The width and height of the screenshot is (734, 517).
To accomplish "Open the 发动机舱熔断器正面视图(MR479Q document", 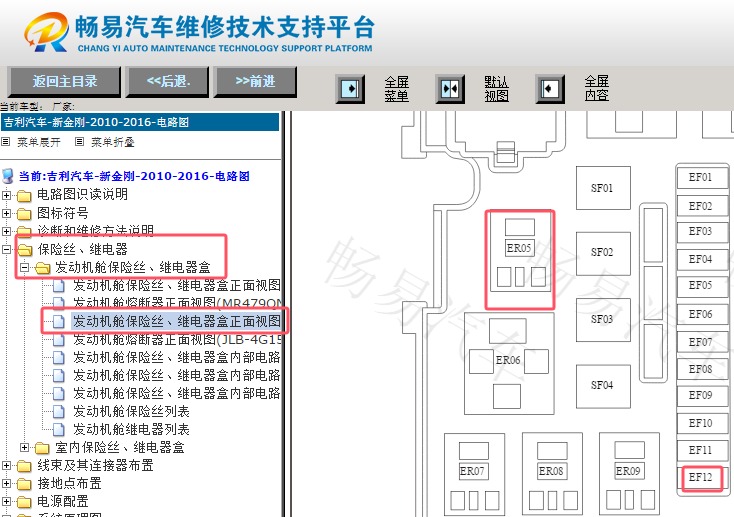I will [177, 303].
